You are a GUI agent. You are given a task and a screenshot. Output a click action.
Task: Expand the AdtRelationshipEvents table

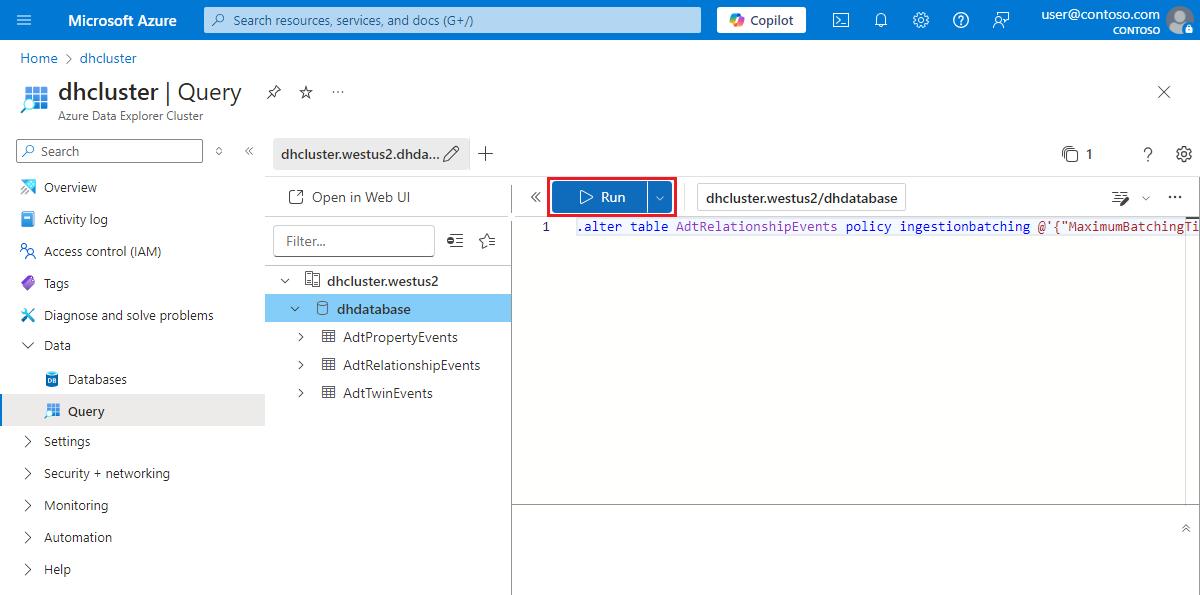click(301, 365)
